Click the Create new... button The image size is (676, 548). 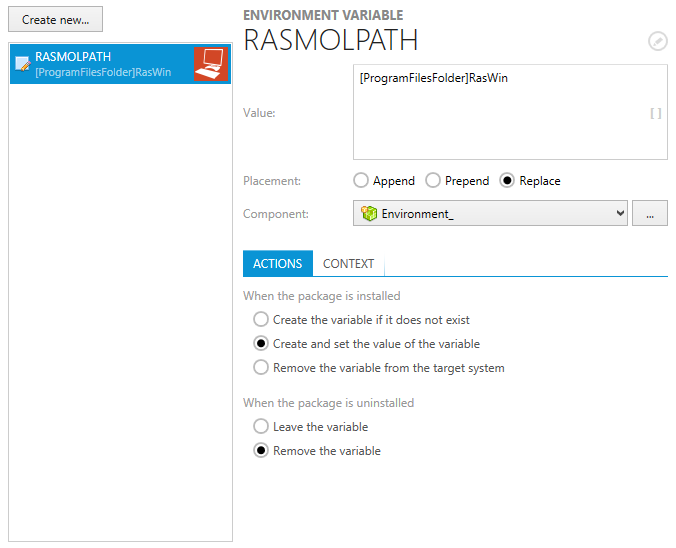click(x=55, y=20)
